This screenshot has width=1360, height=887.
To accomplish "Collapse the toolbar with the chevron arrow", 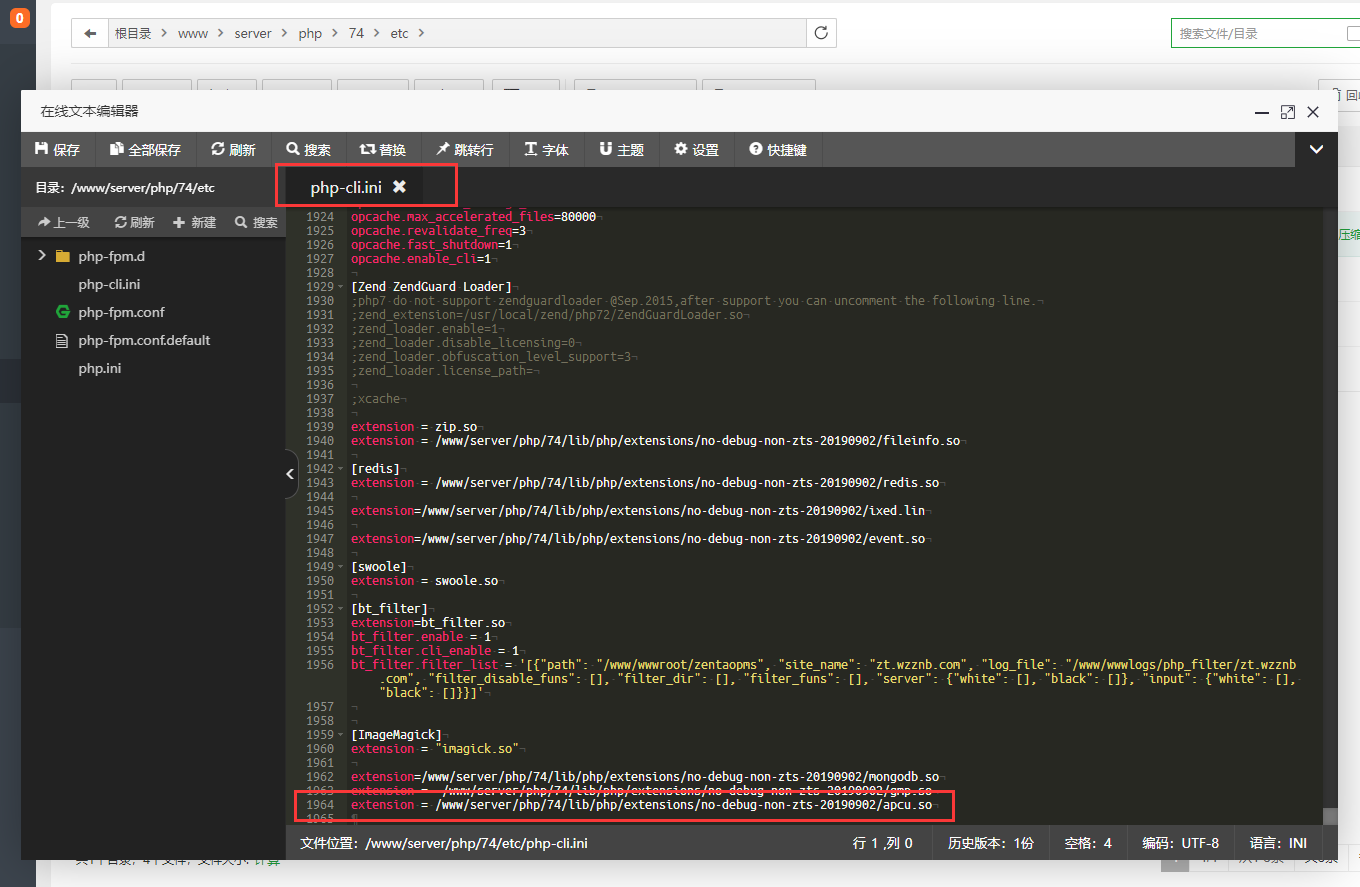I will click(1316, 150).
